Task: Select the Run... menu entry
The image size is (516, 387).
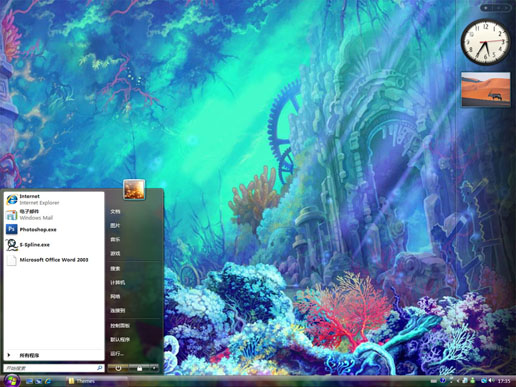Action: click(117, 353)
